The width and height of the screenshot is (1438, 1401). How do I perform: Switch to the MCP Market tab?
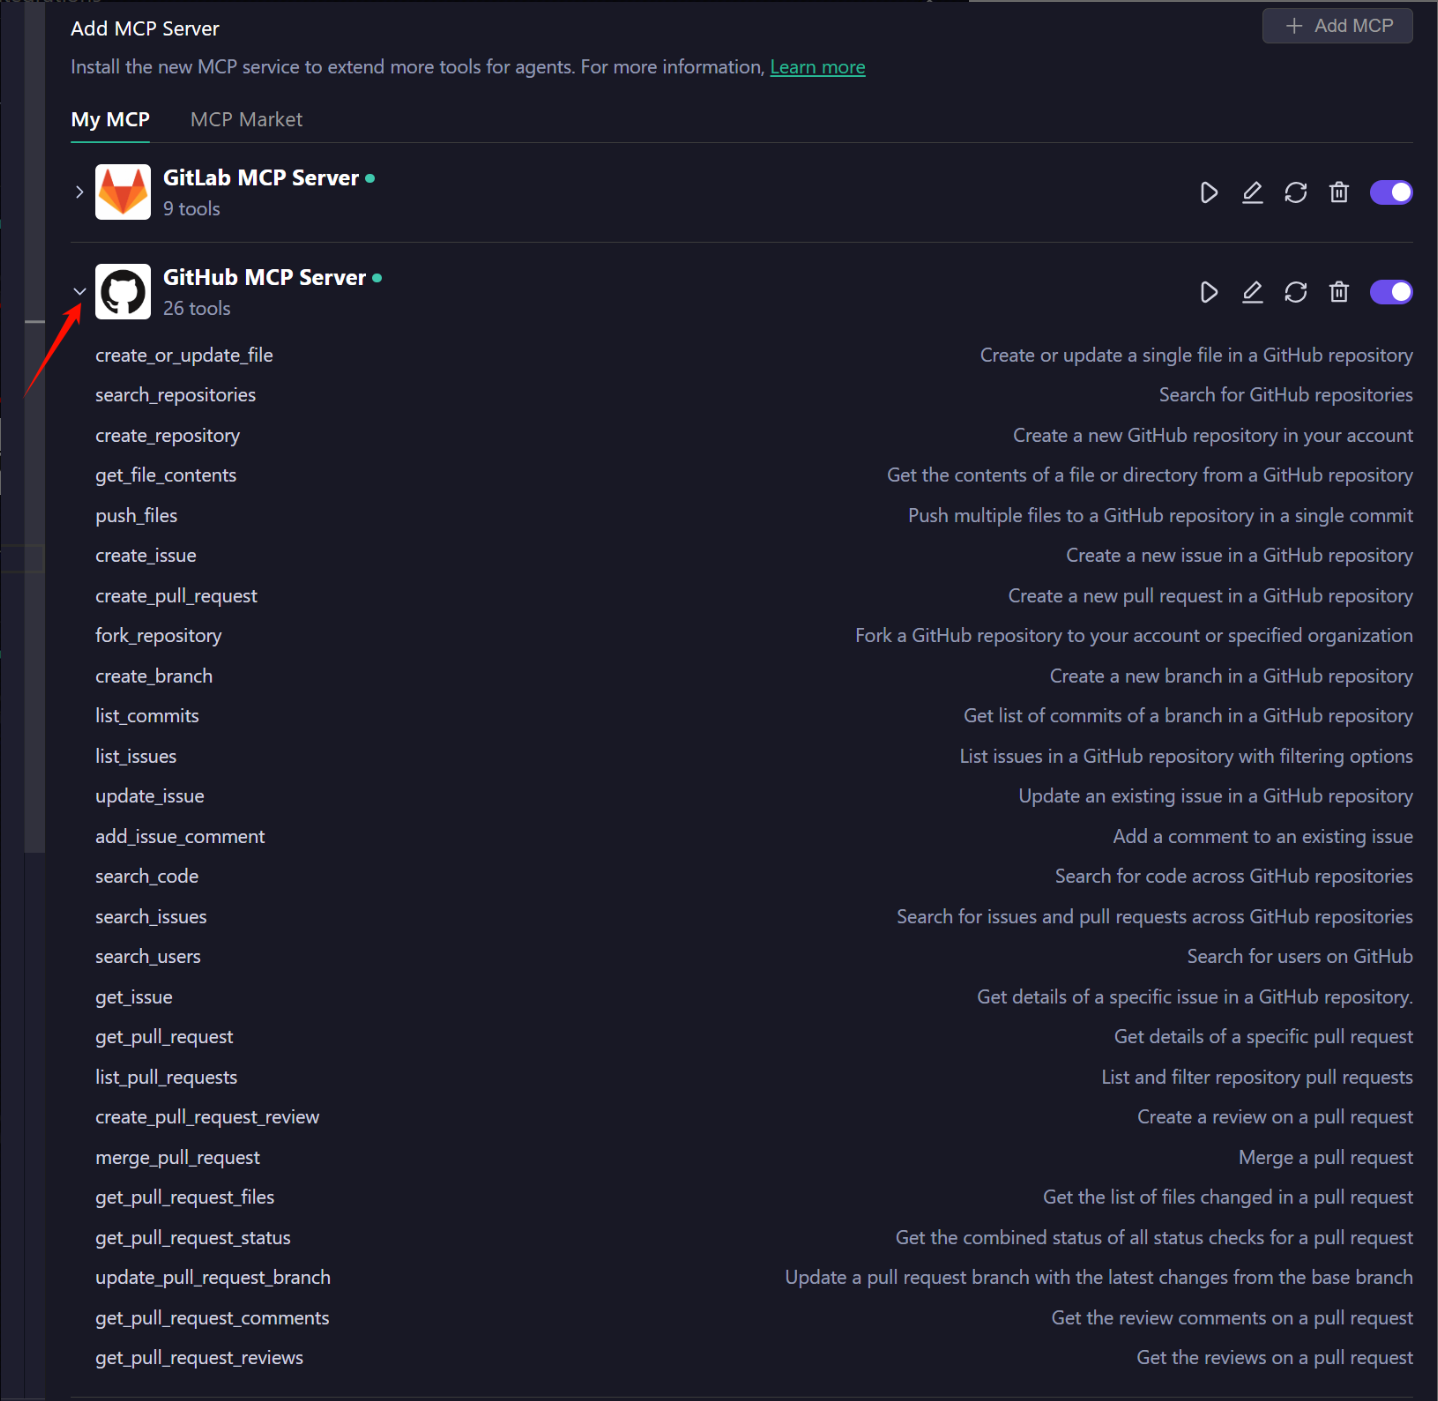pyautogui.click(x=246, y=120)
